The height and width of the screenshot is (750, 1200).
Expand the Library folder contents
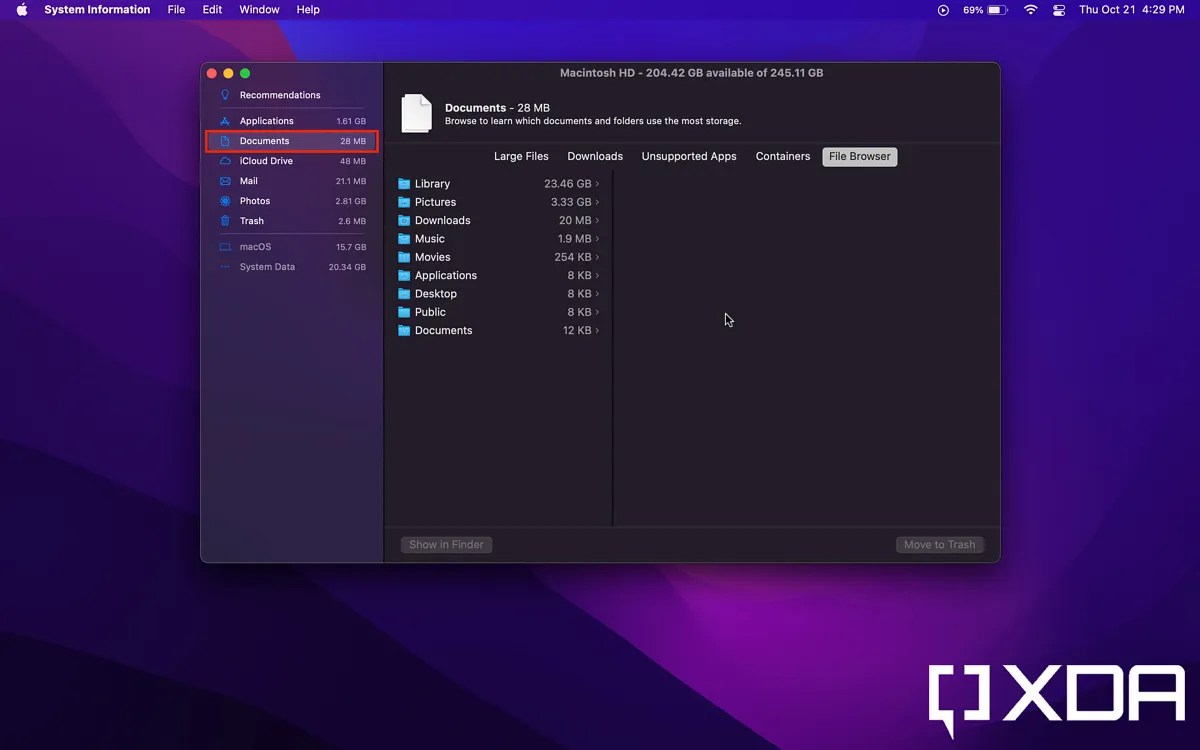click(x=598, y=183)
